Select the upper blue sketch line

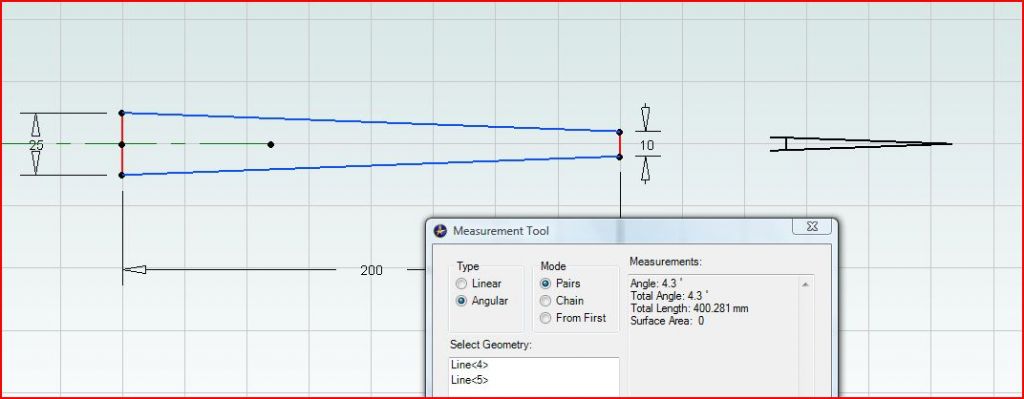(371, 122)
